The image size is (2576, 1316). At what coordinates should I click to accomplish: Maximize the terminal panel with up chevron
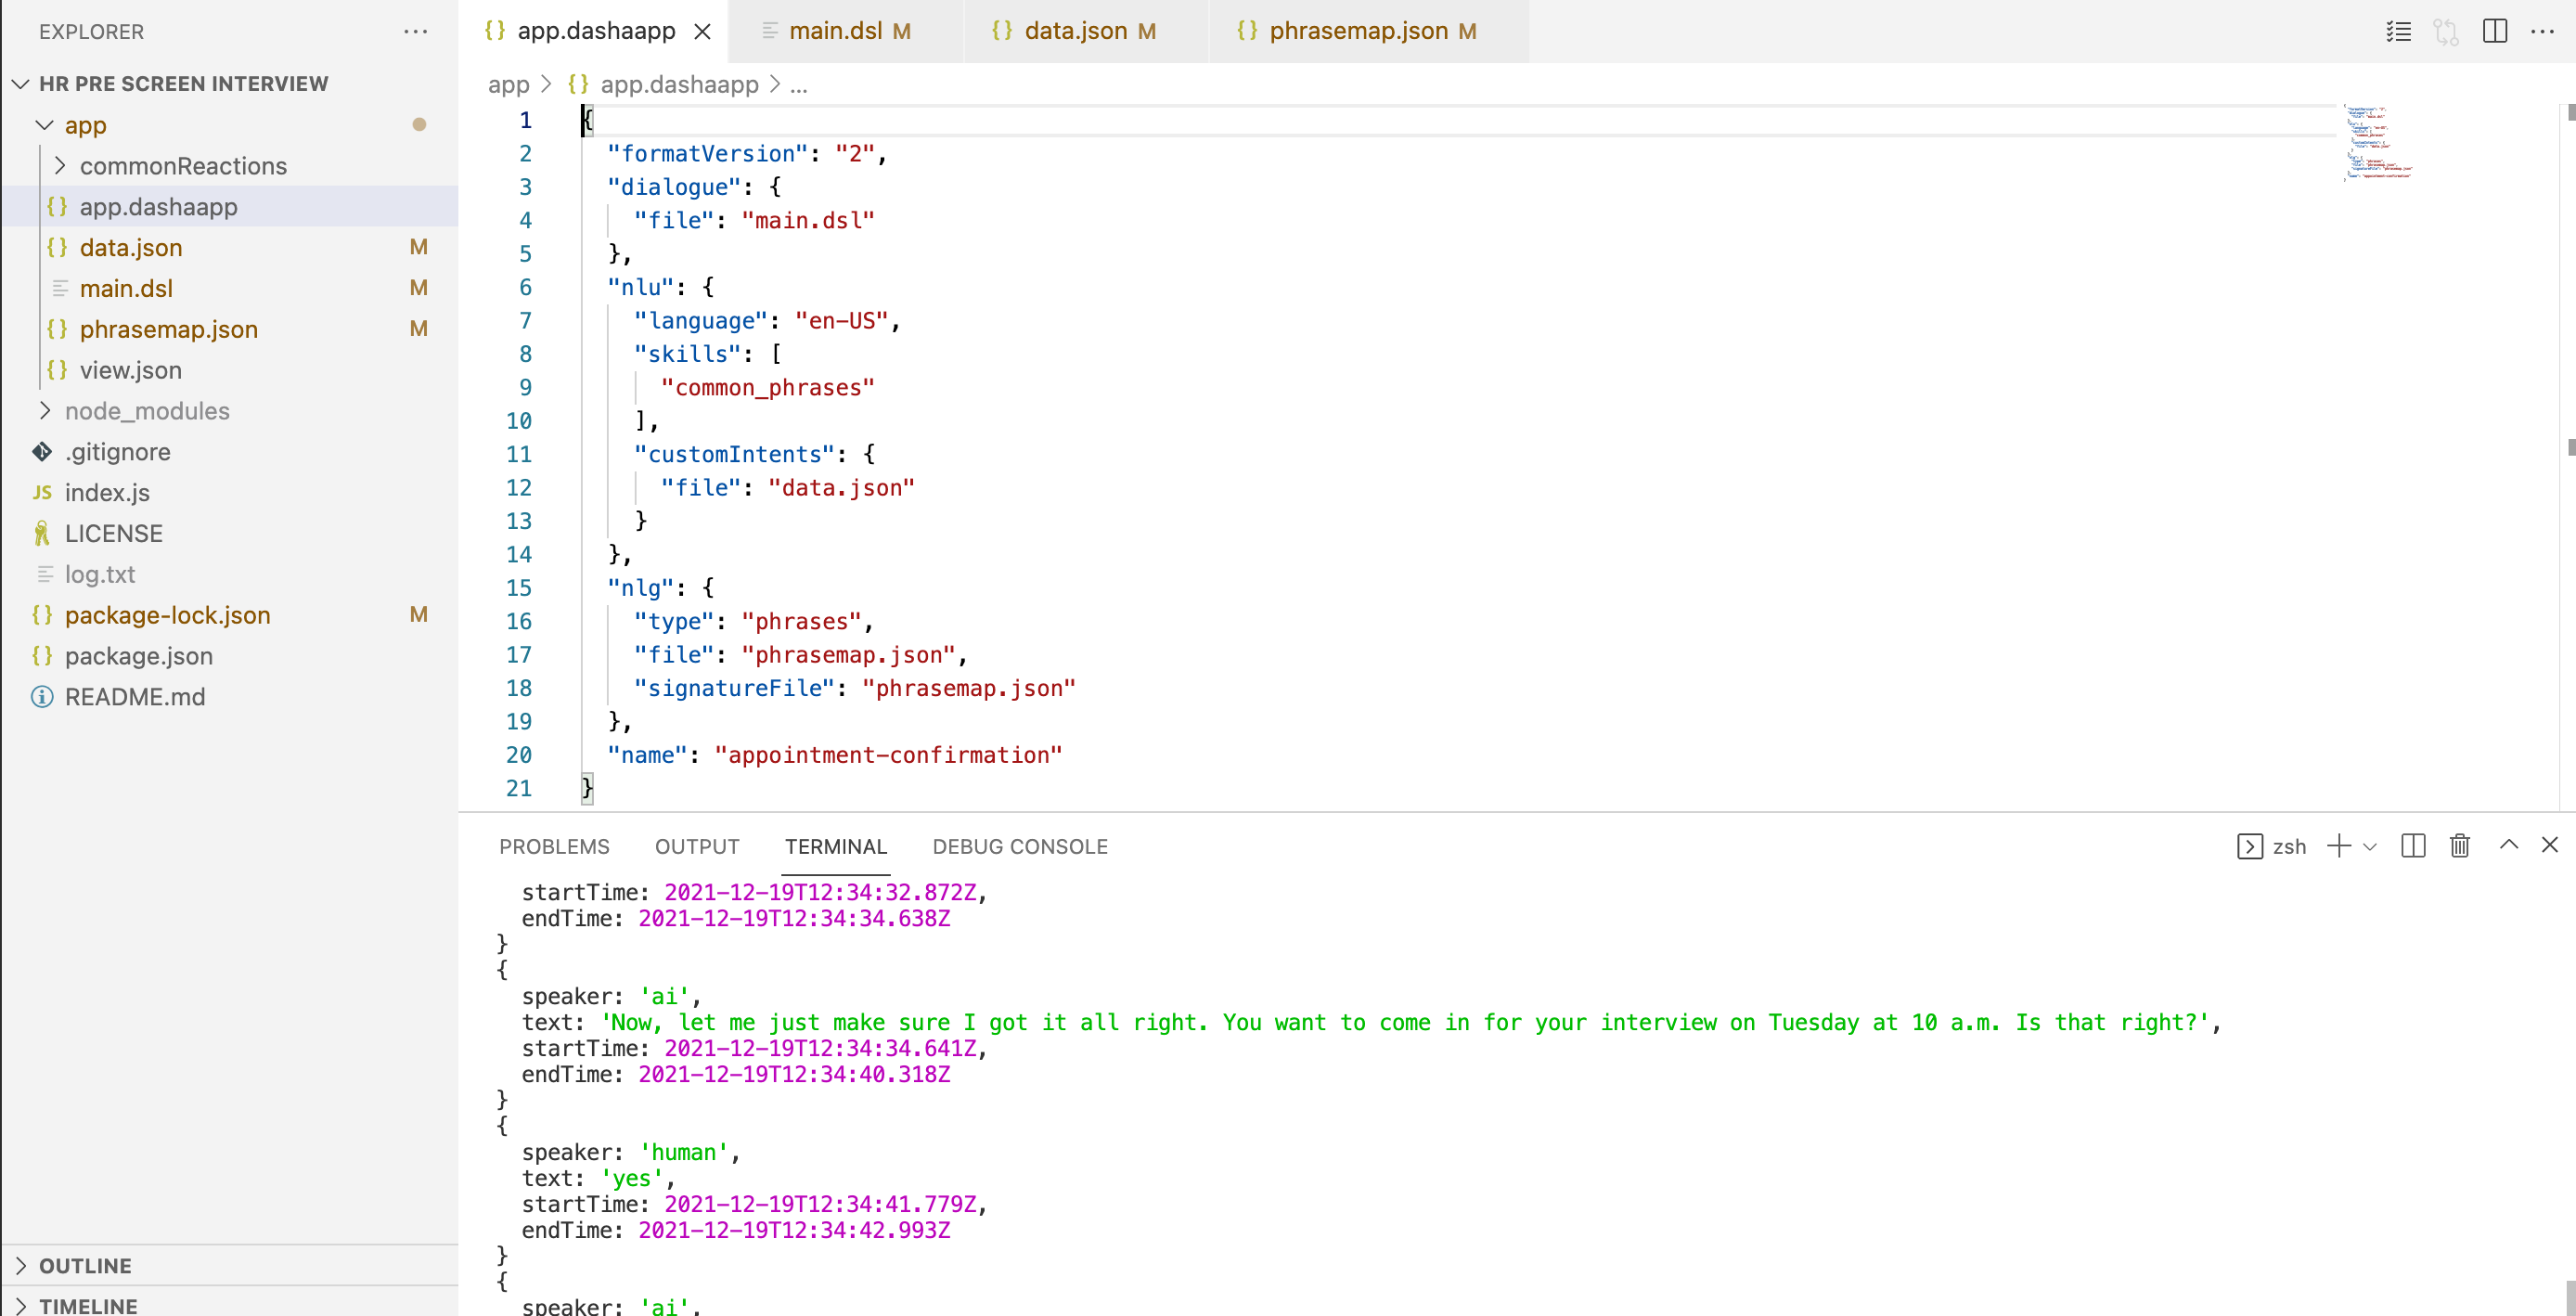[2508, 845]
